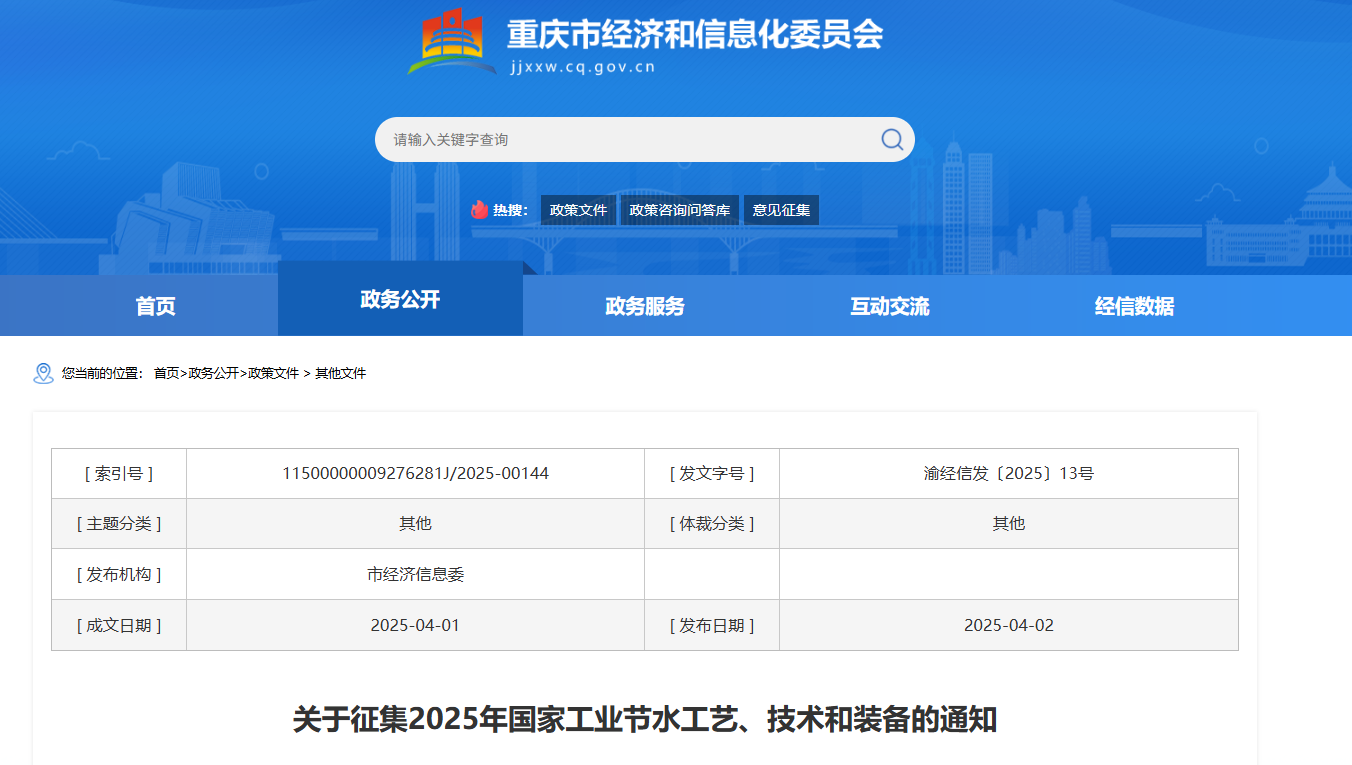Open the 首页 navigation tab
The image size is (1352, 765).
[x=155, y=306]
